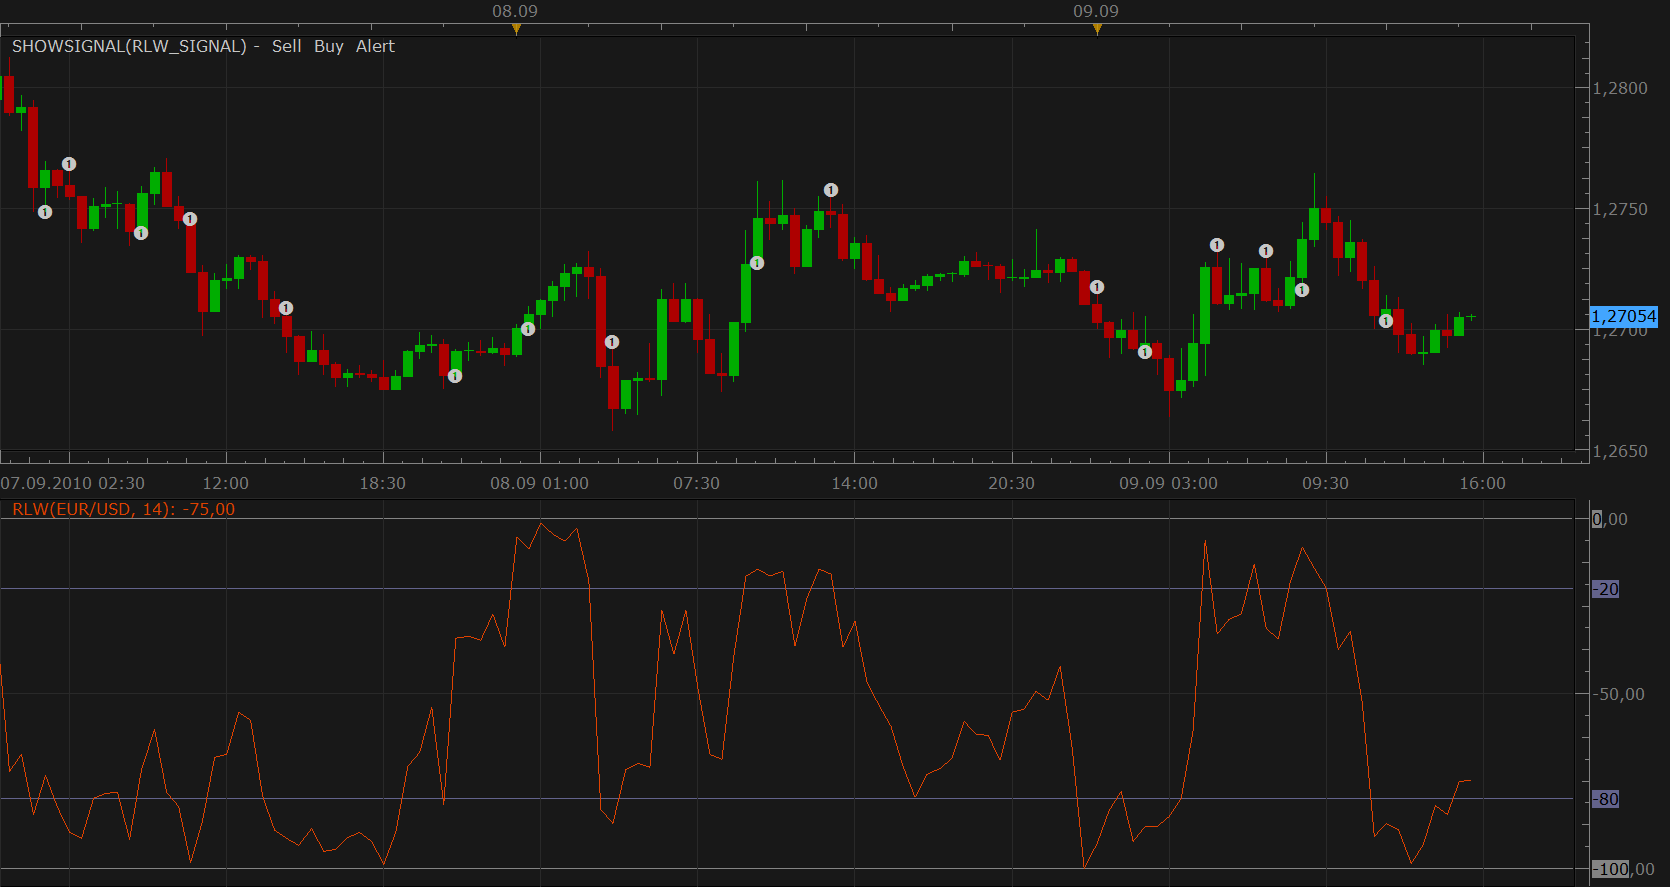Click the 12:00 time axis label
This screenshot has height=887, width=1670.
click(226, 483)
